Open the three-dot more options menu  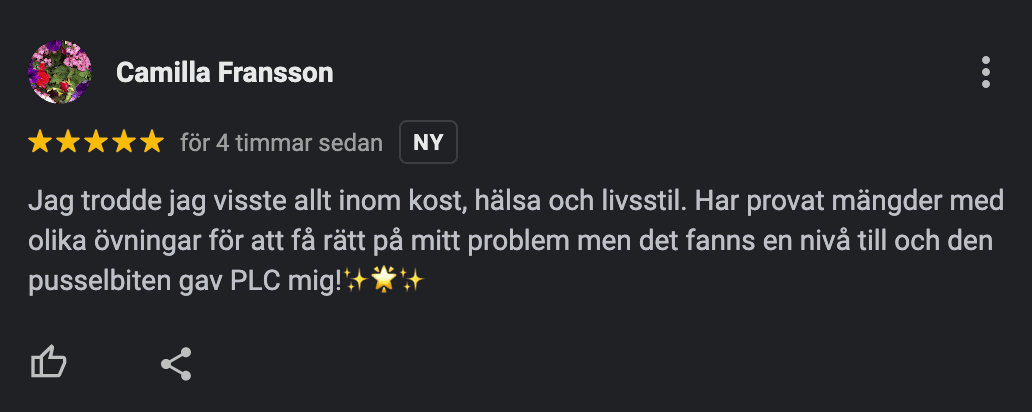985,72
